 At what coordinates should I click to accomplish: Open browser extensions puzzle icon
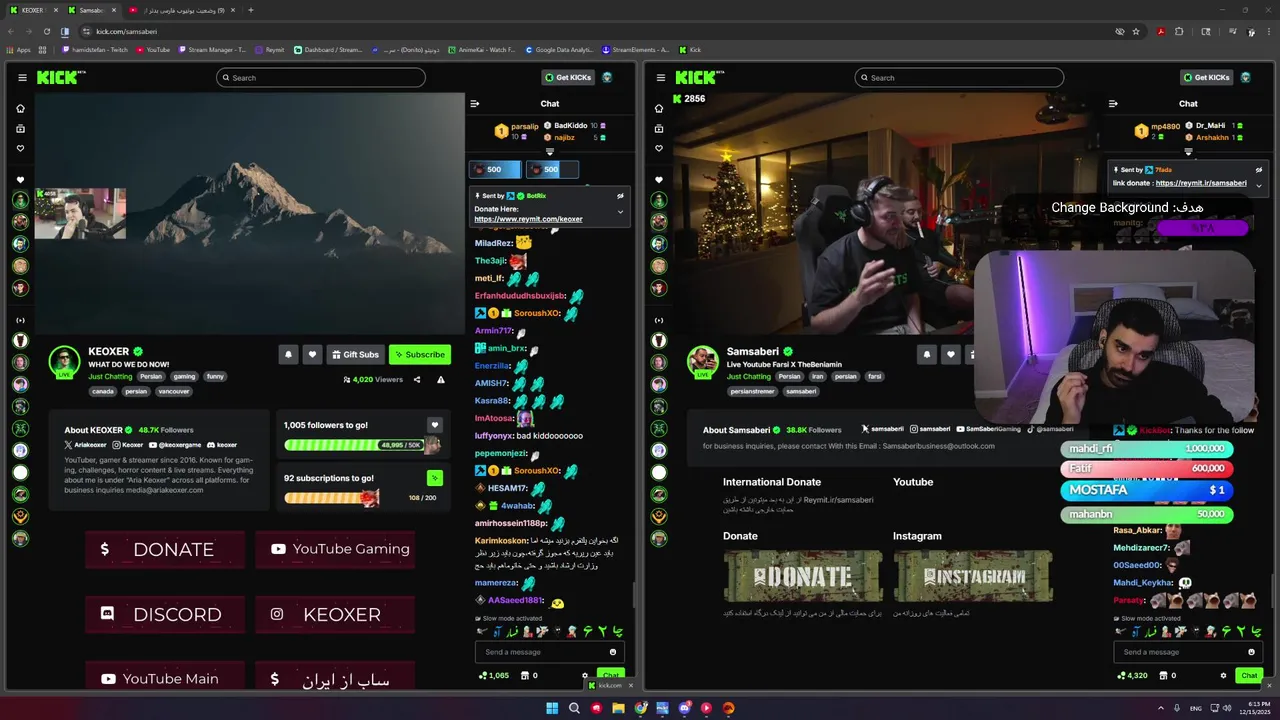coord(1179,31)
